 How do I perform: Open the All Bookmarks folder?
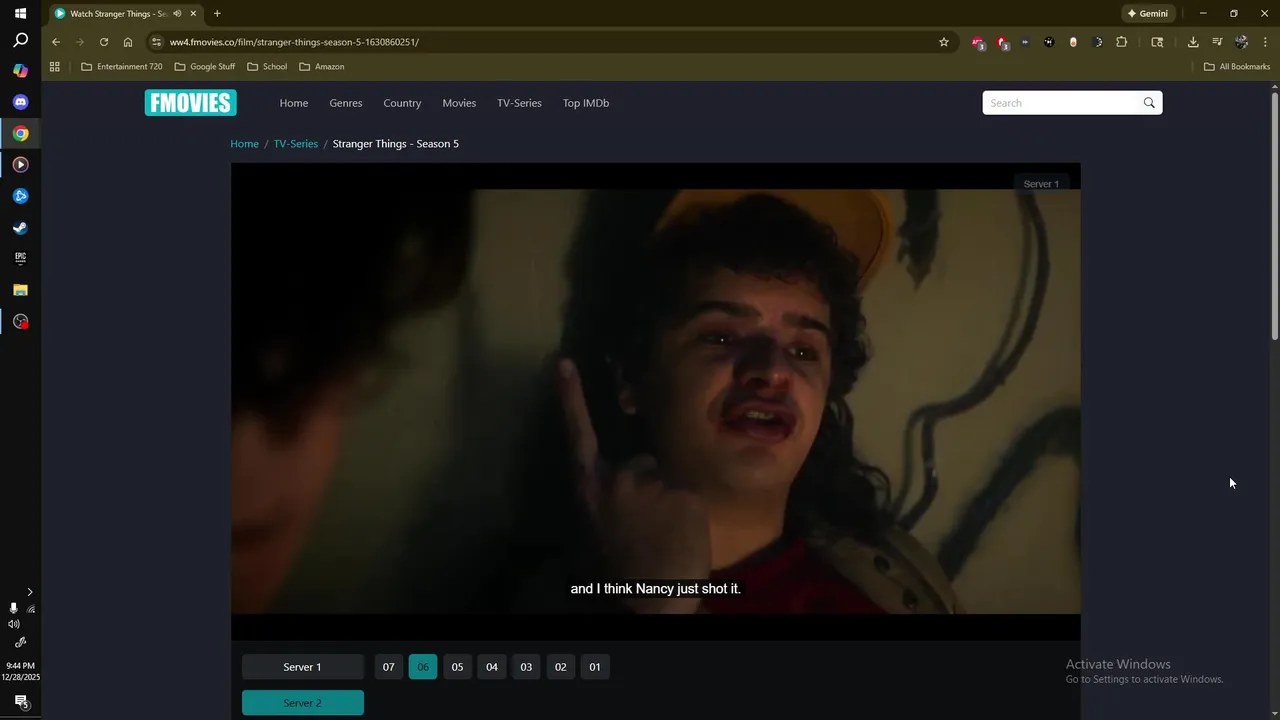tap(1237, 67)
